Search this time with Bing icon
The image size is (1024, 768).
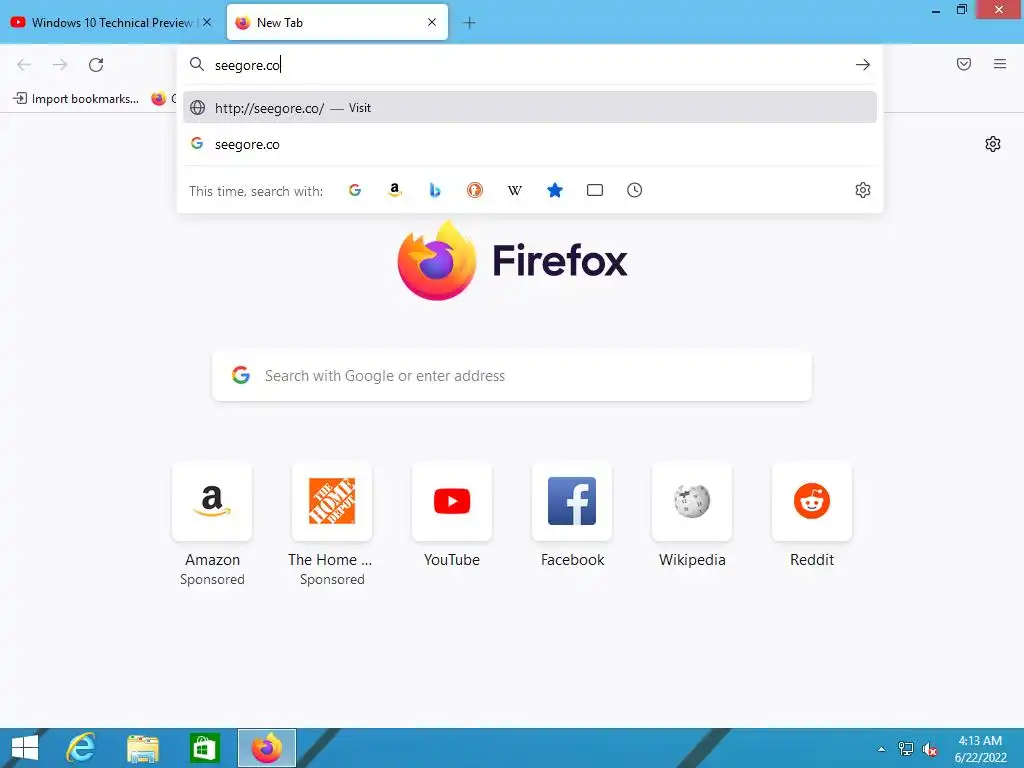tap(435, 190)
